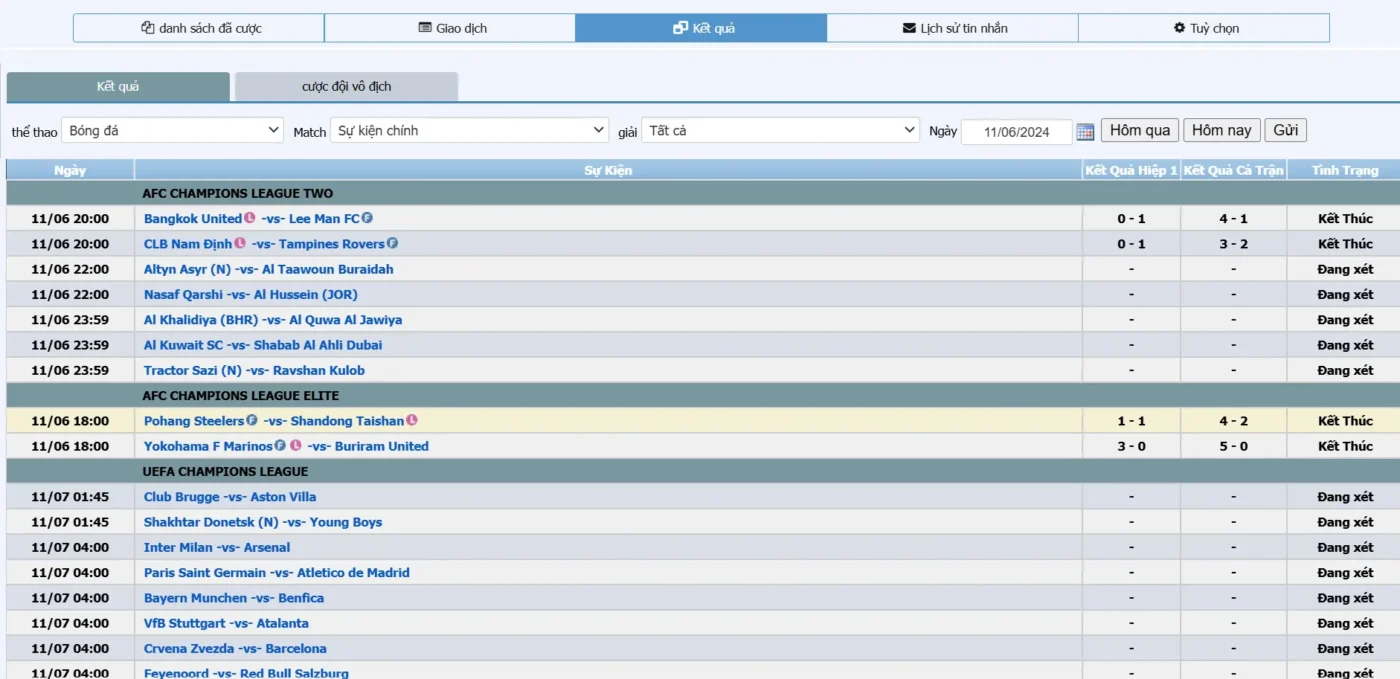The height and width of the screenshot is (679, 1400).
Task: Open the 'Giao dịch' top navigation tab
Action: pyautogui.click(x=450, y=28)
